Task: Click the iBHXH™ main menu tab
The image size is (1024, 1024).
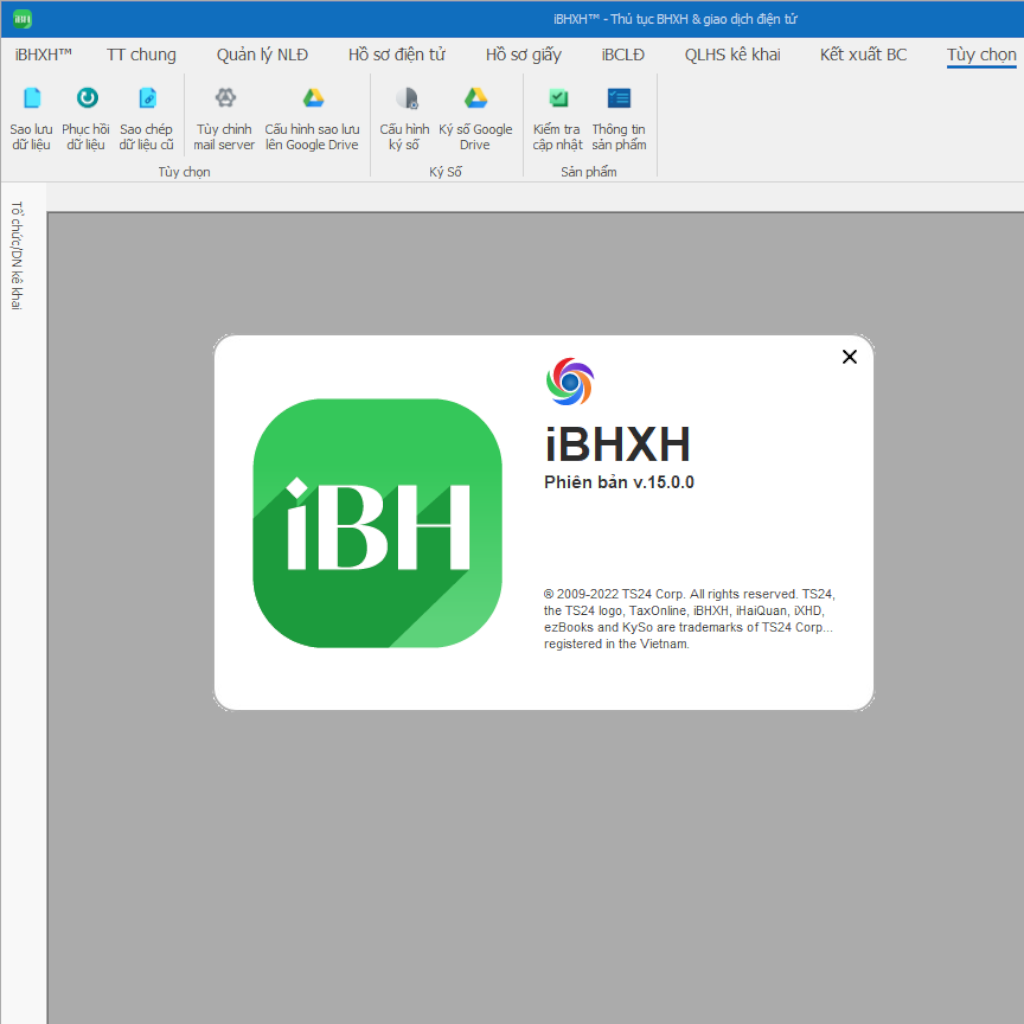Action: click(44, 55)
